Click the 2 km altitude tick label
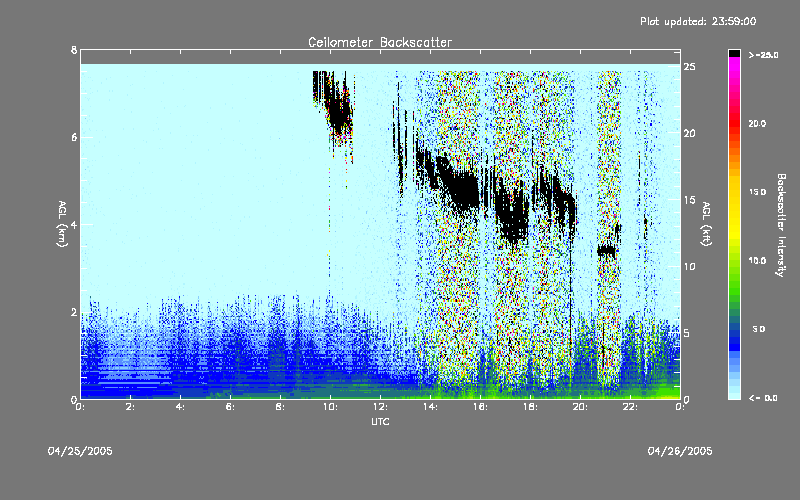The image size is (800, 500). click(x=74, y=312)
